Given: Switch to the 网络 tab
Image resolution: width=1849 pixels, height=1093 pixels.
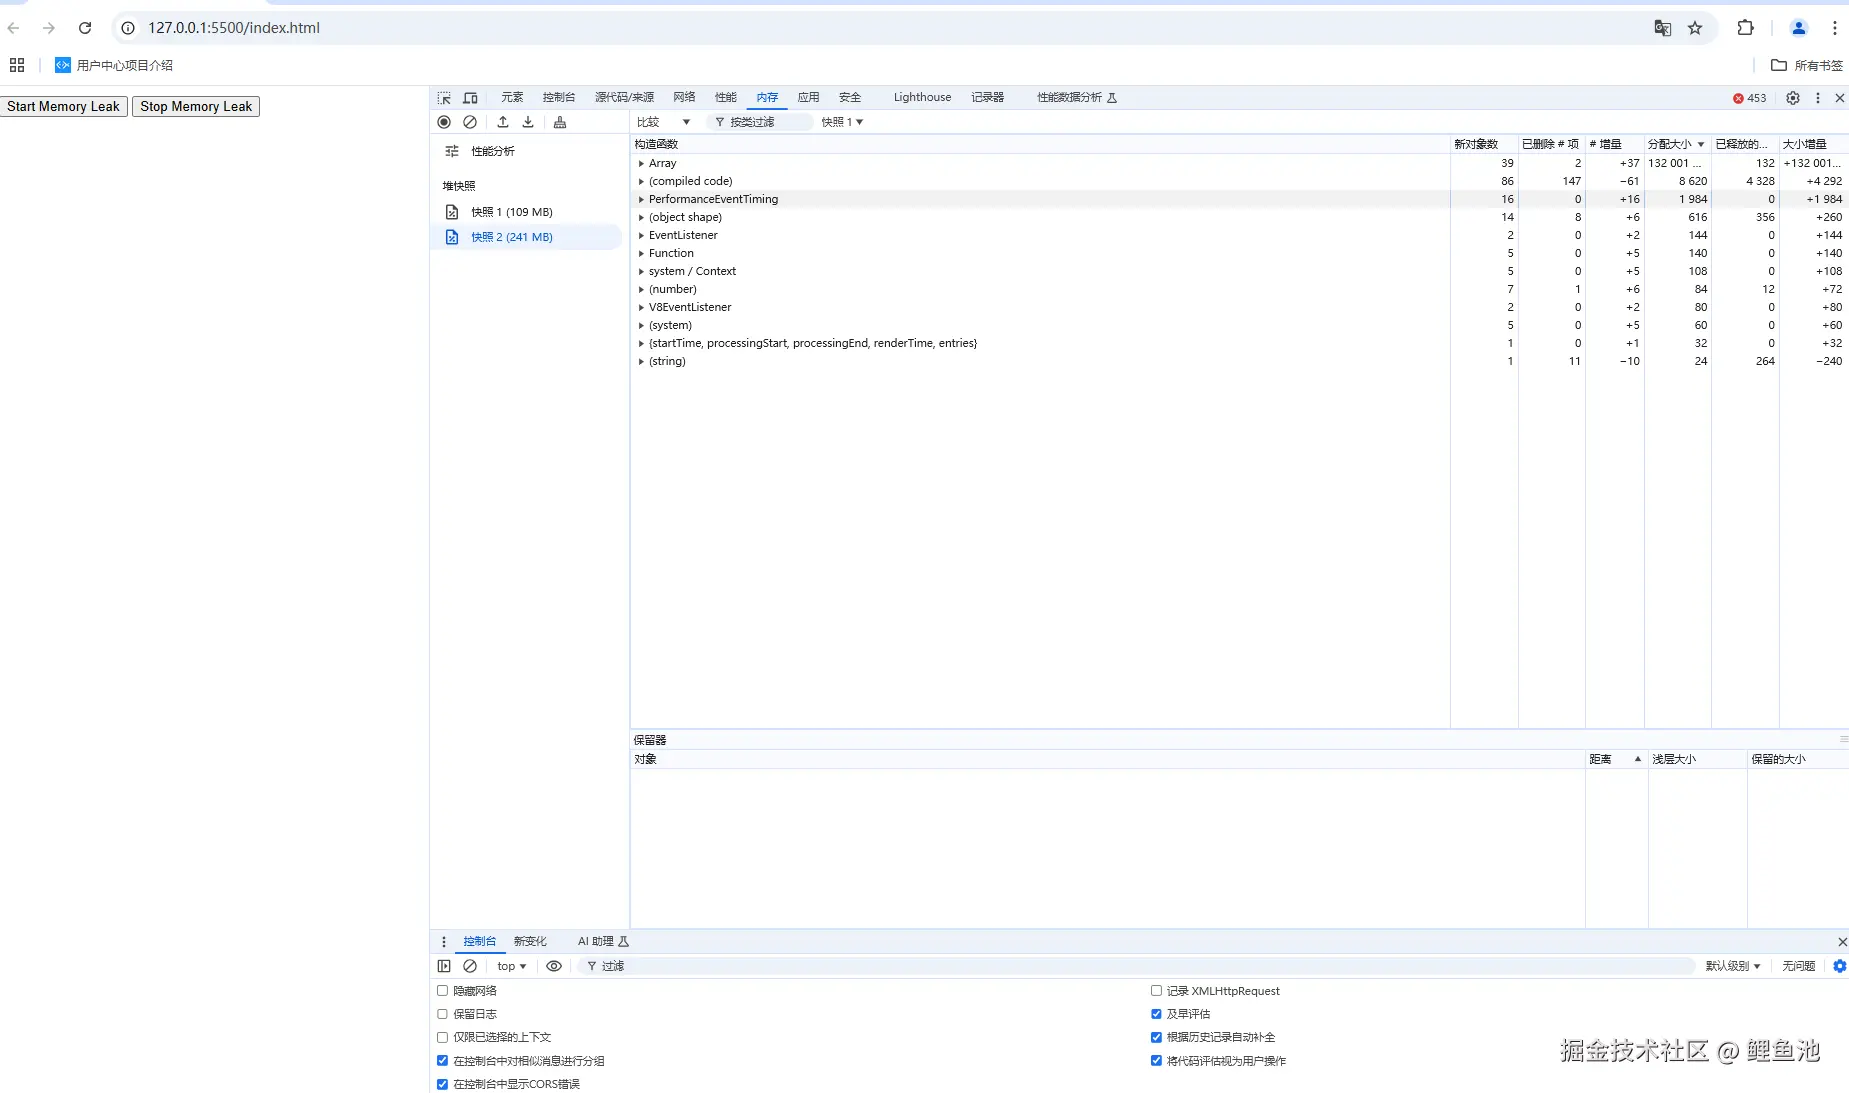Looking at the screenshot, I should pos(684,98).
